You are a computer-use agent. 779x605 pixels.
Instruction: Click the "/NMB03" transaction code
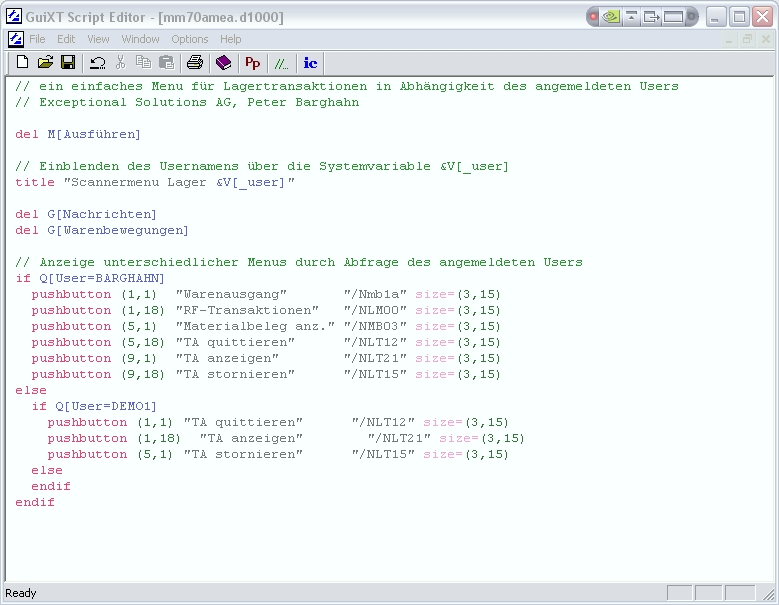tap(375, 326)
